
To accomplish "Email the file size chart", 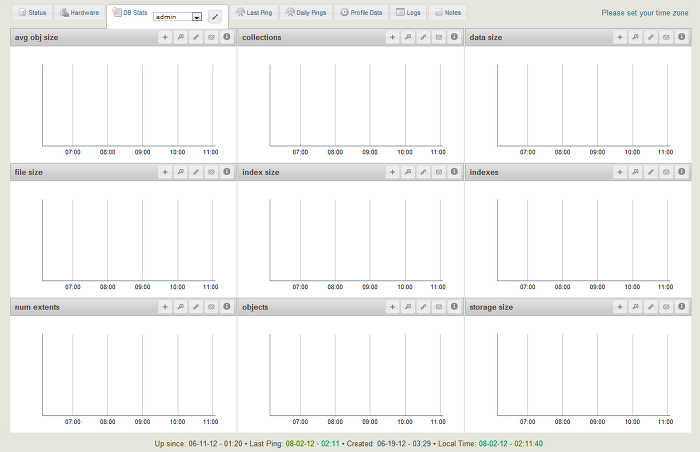I will (x=211, y=172).
